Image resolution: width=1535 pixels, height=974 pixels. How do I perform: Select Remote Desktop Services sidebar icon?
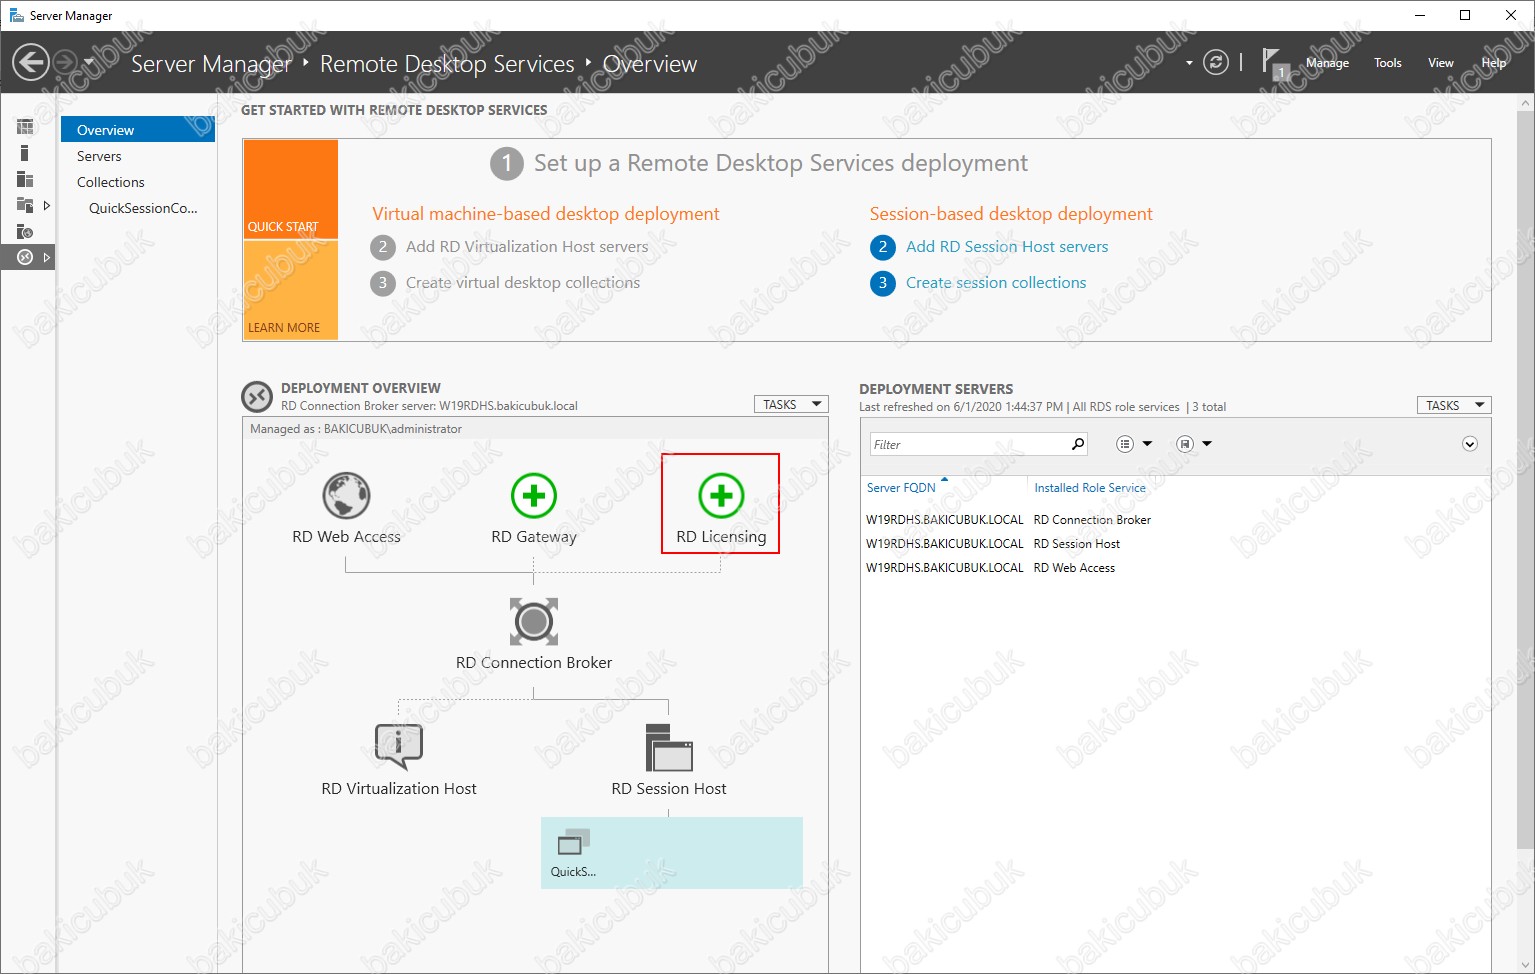point(25,257)
